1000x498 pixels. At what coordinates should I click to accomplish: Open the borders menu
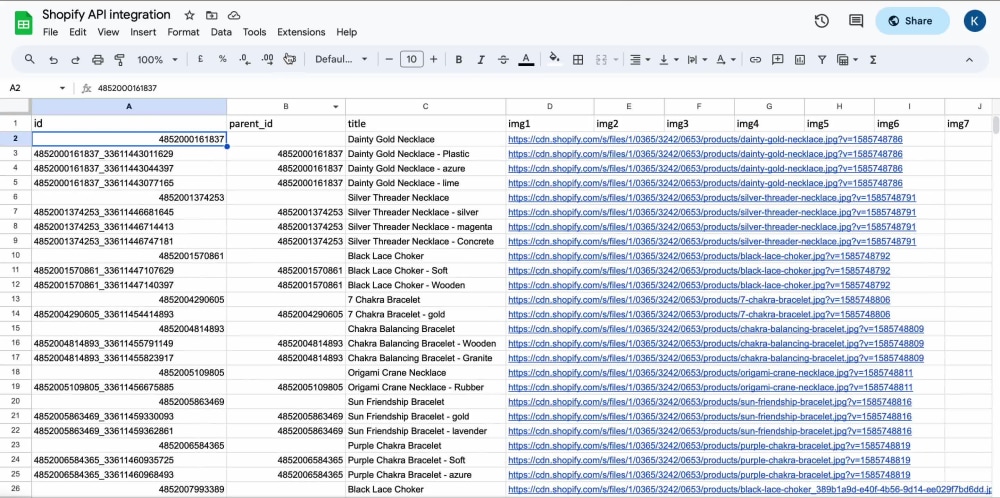click(x=578, y=59)
